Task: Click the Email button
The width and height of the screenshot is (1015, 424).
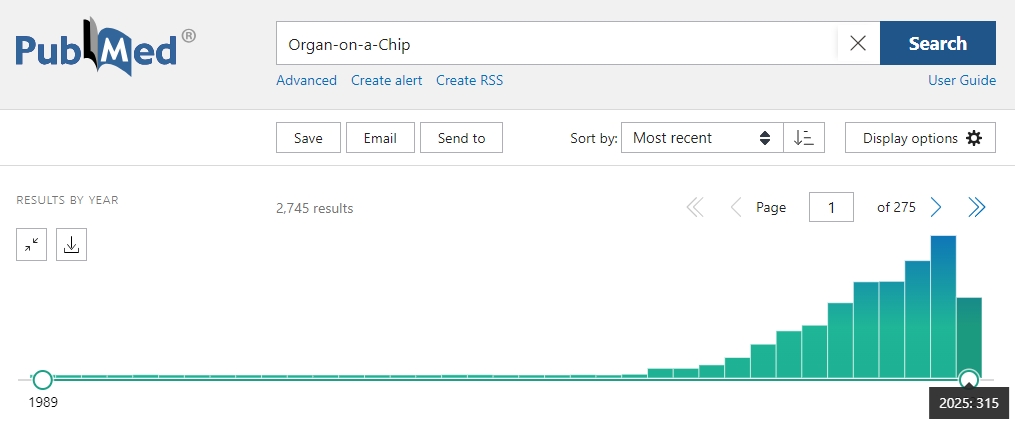Action: pos(380,138)
